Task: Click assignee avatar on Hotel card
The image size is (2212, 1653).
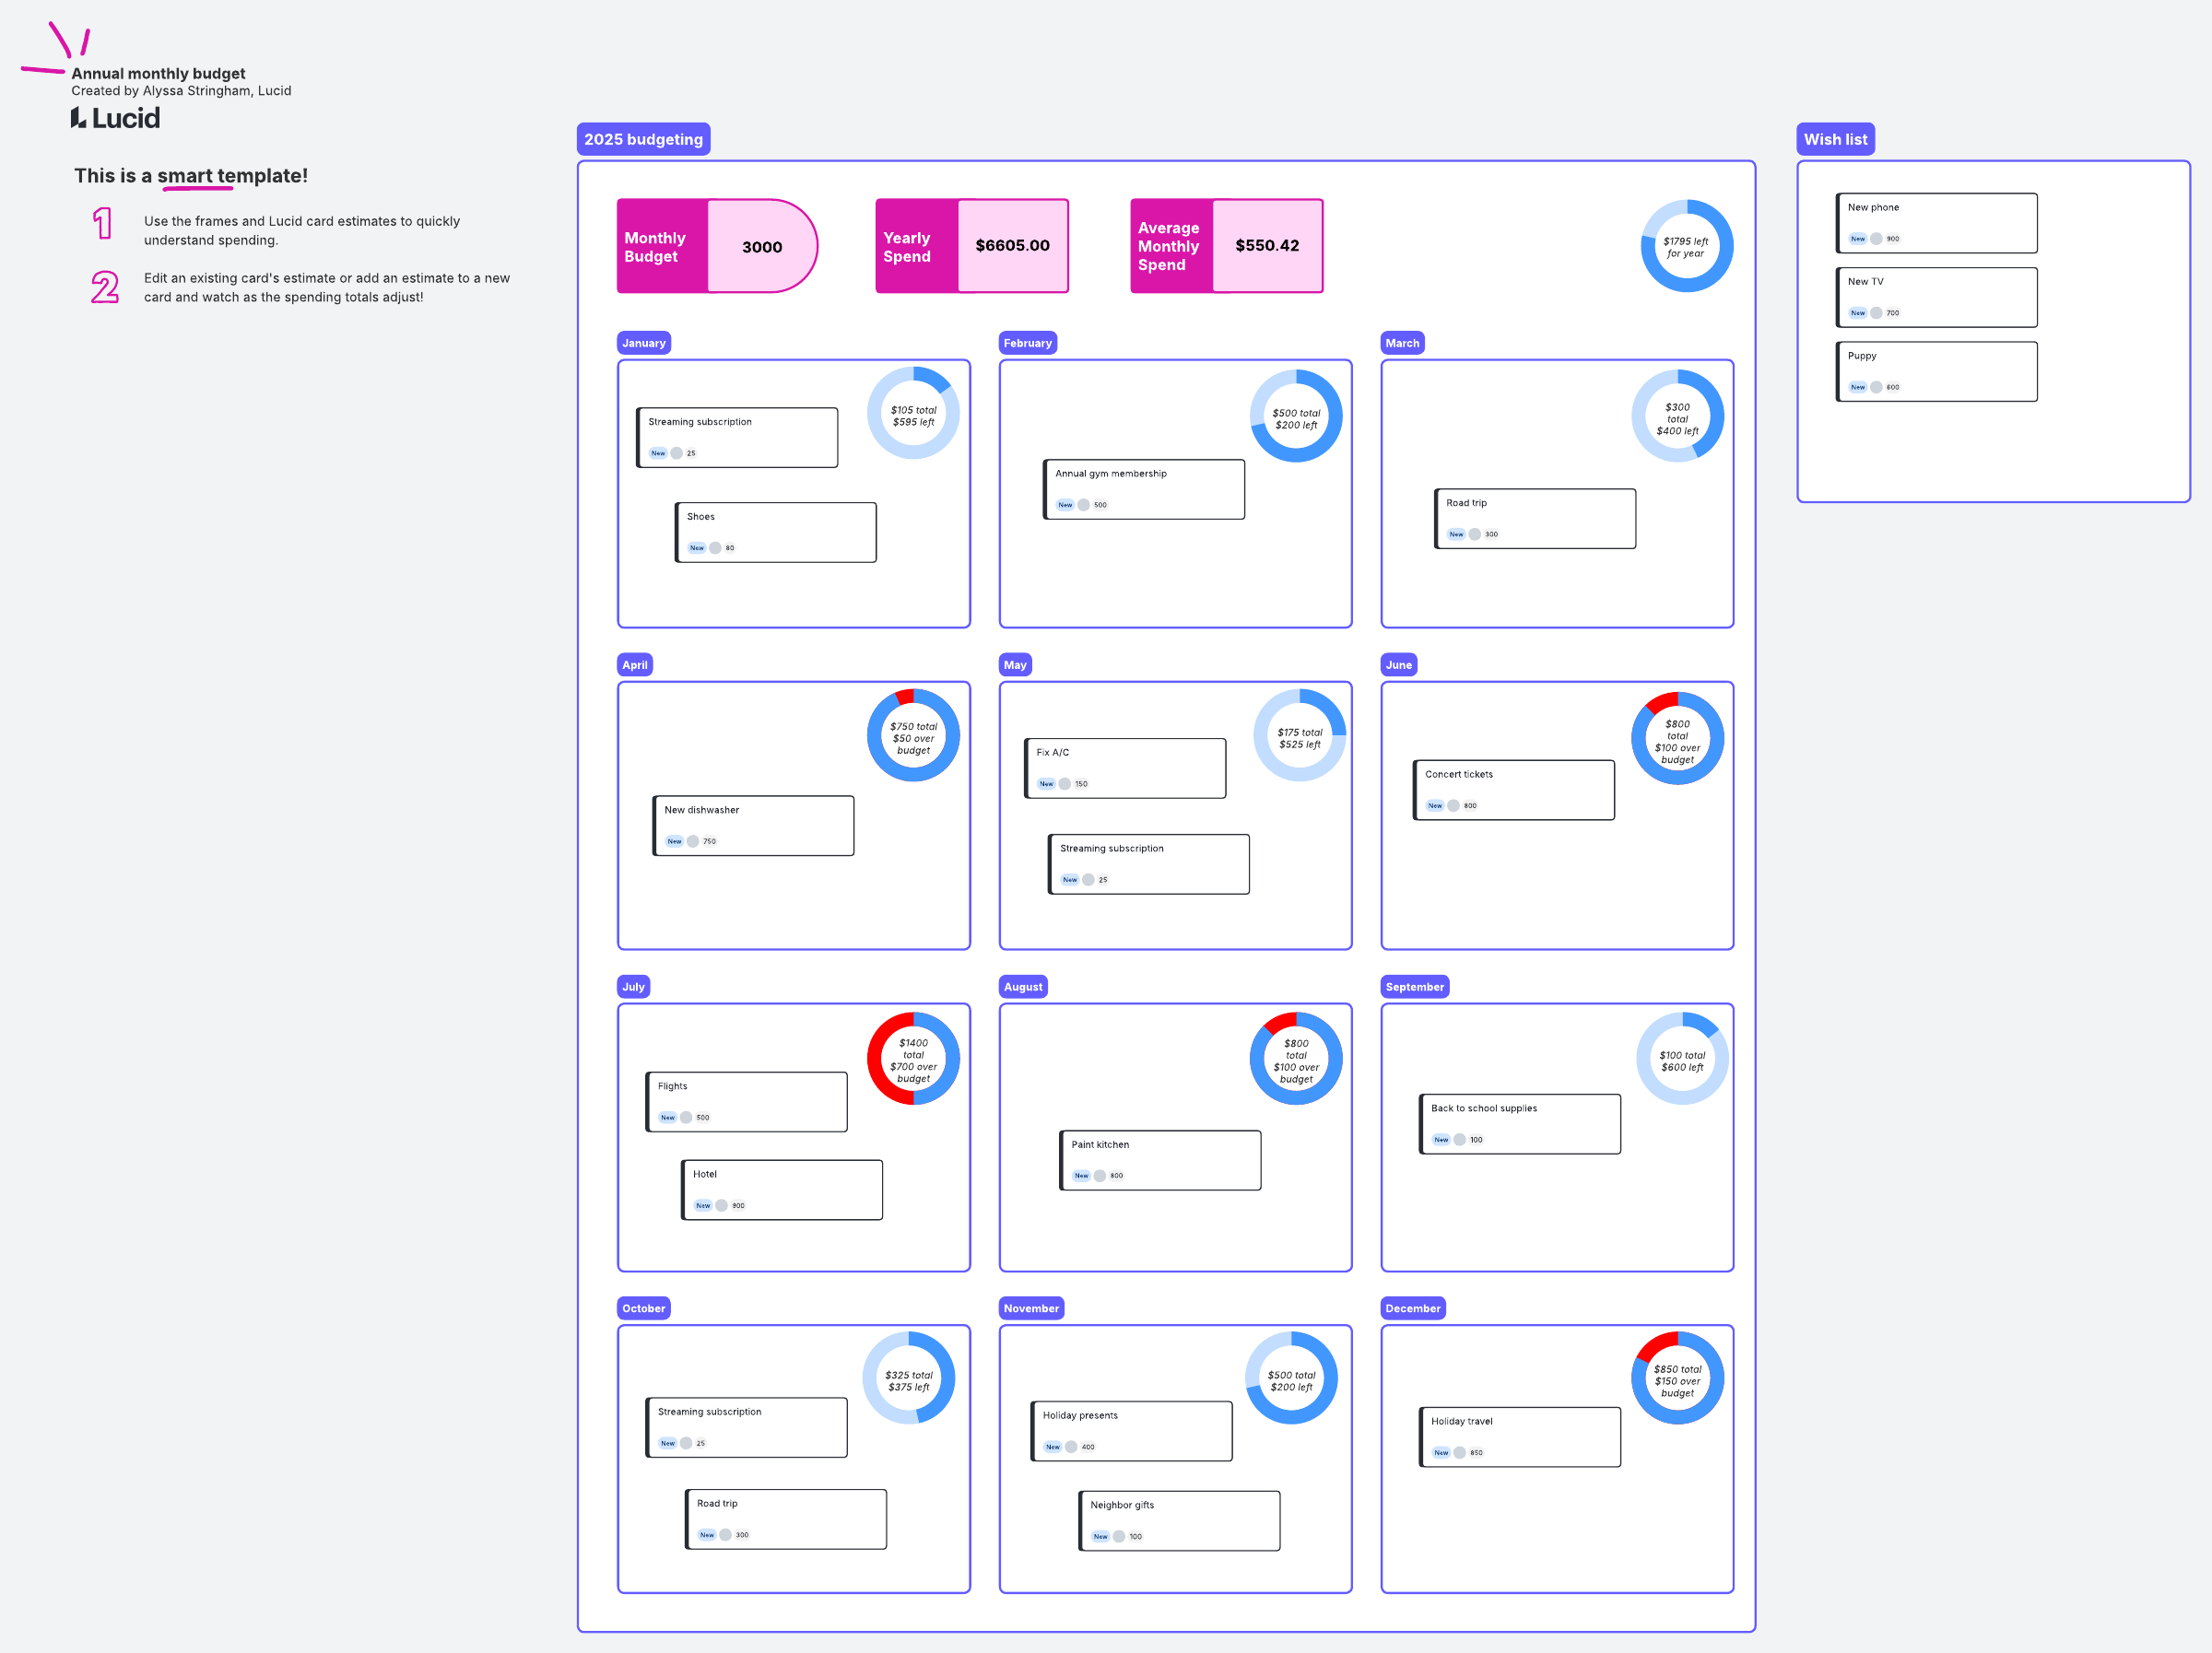Action: tap(721, 1206)
